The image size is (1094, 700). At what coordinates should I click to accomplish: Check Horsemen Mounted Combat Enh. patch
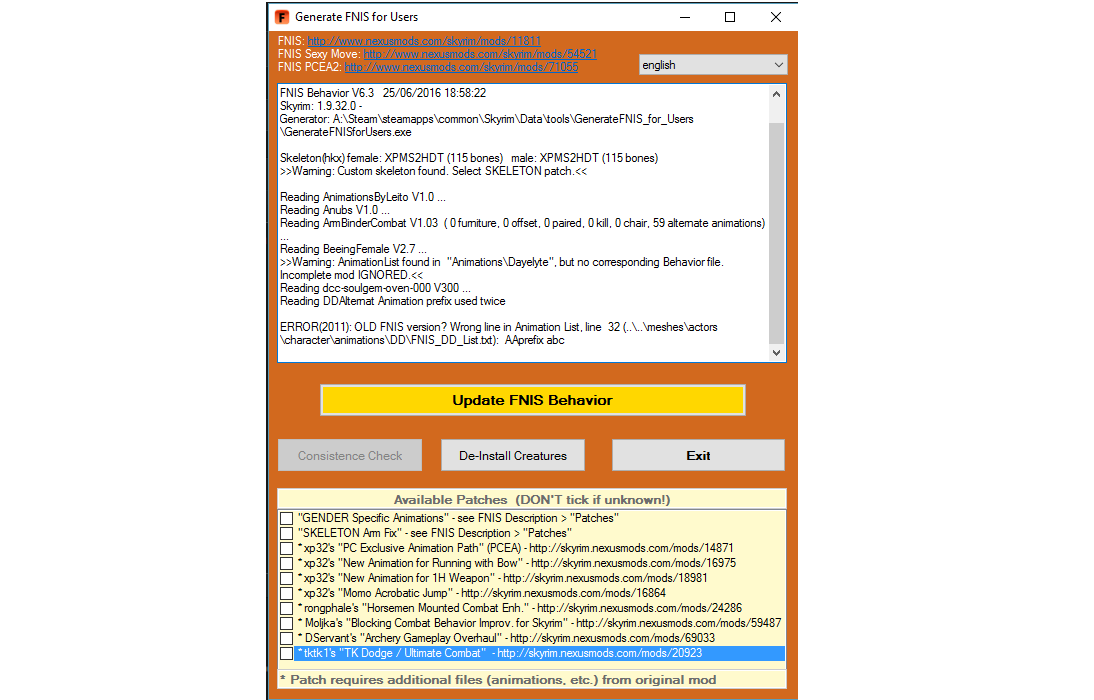point(287,608)
